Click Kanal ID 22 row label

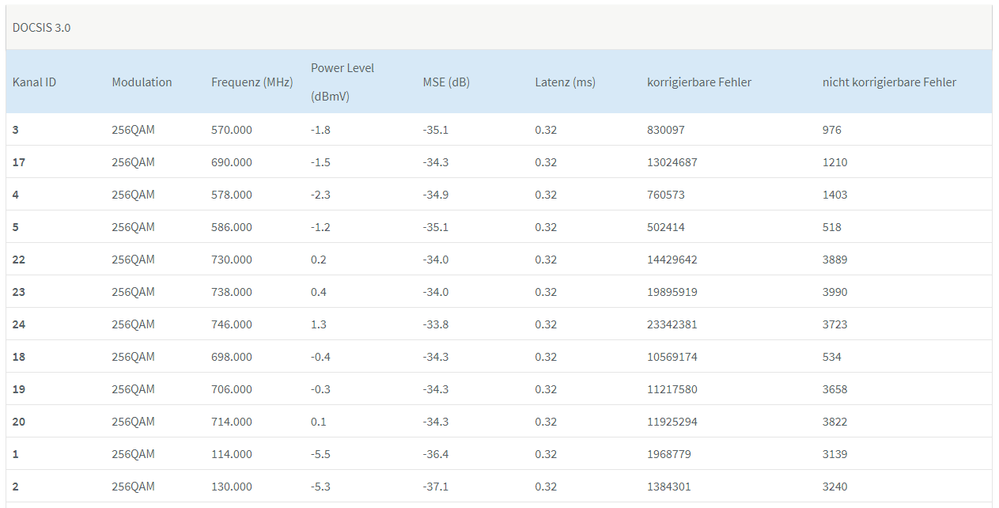pos(20,260)
